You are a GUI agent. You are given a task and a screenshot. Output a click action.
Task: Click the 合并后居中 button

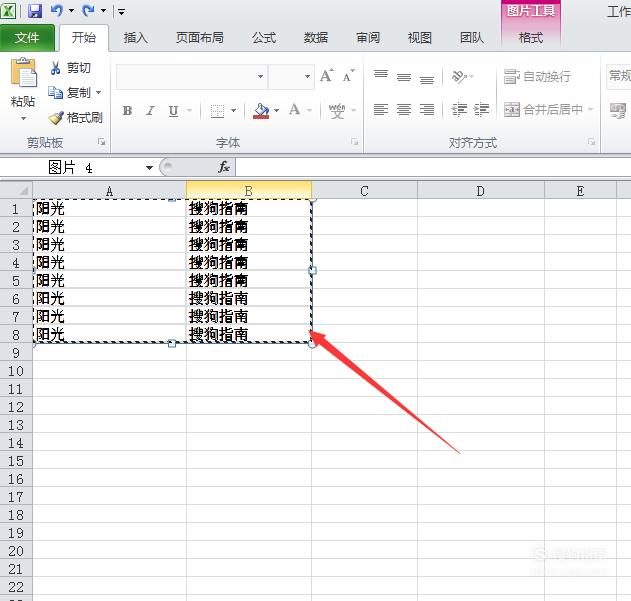pyautogui.click(x=543, y=109)
